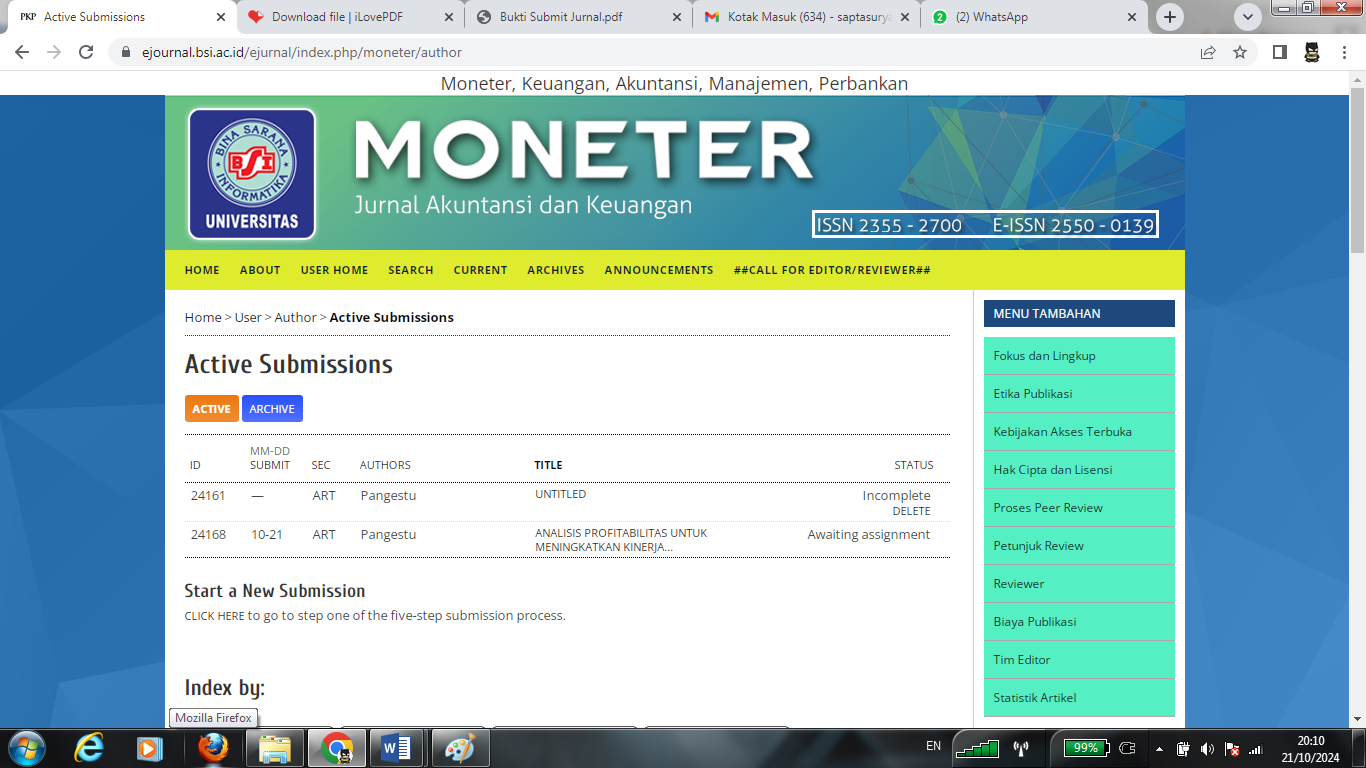Click the Author breadcrumb link

tap(296, 317)
